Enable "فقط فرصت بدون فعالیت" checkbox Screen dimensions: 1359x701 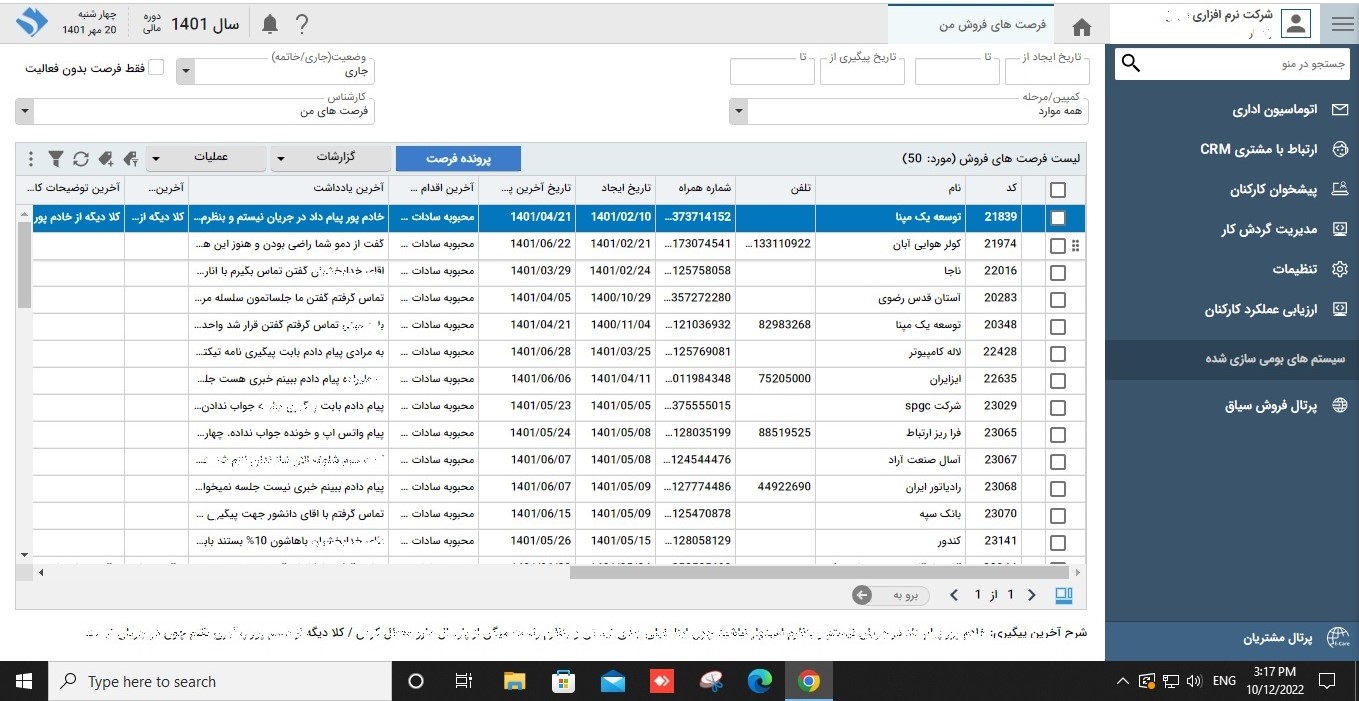pos(156,68)
